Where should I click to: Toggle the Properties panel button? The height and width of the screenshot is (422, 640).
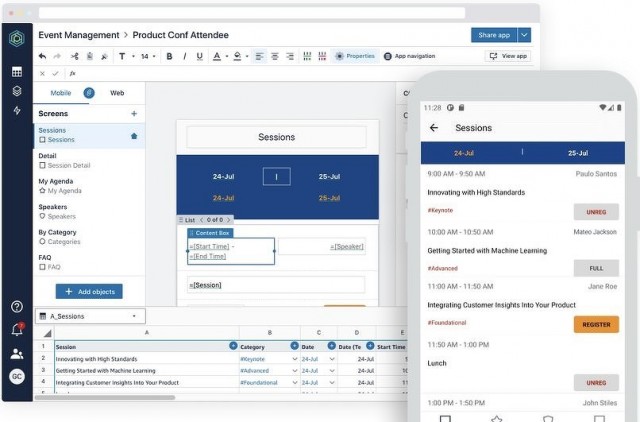(354, 56)
